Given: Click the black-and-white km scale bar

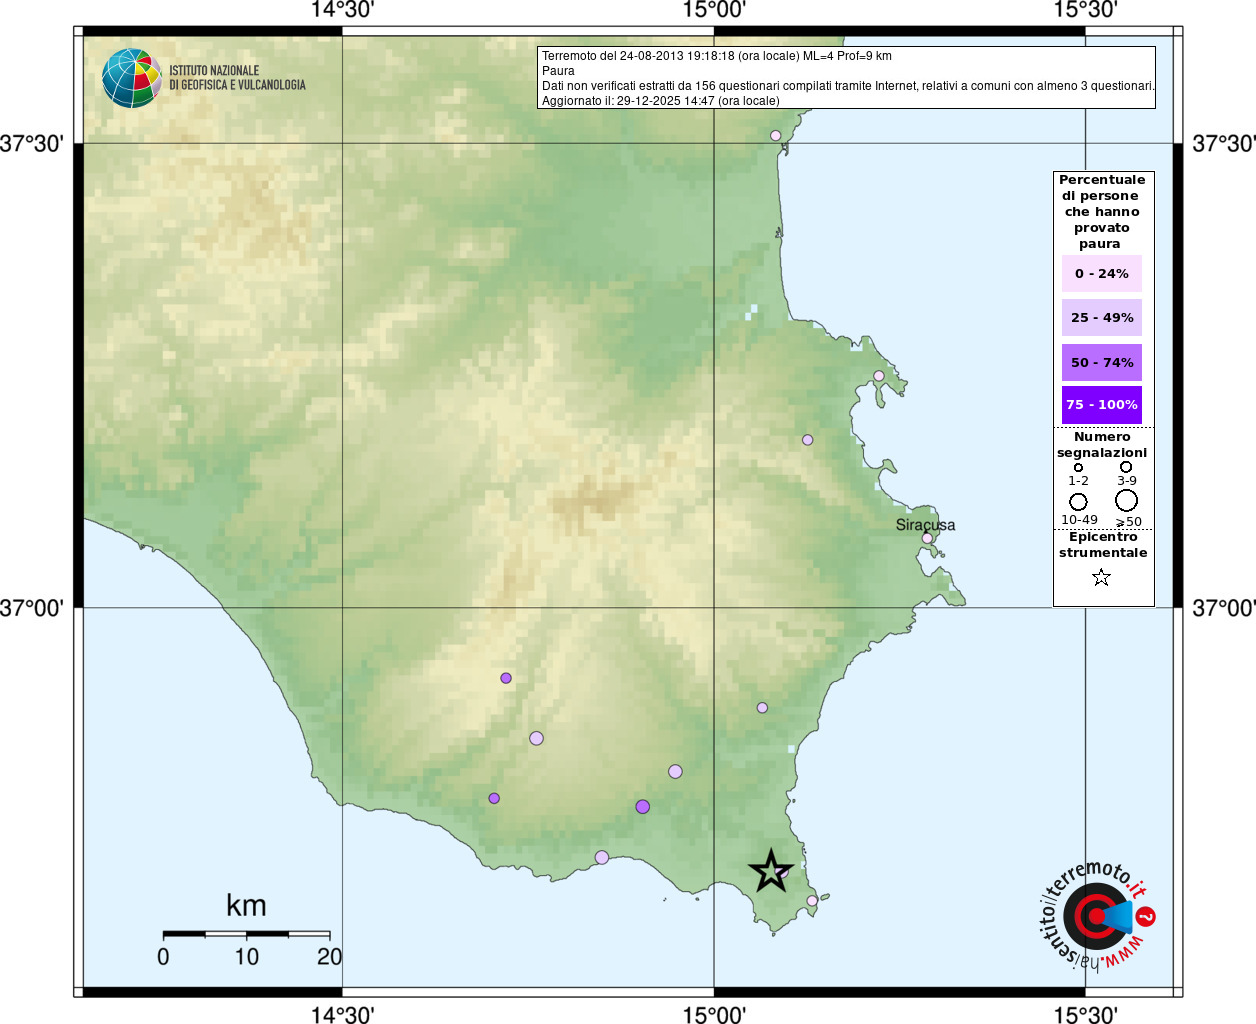Looking at the screenshot, I should coord(246,934).
